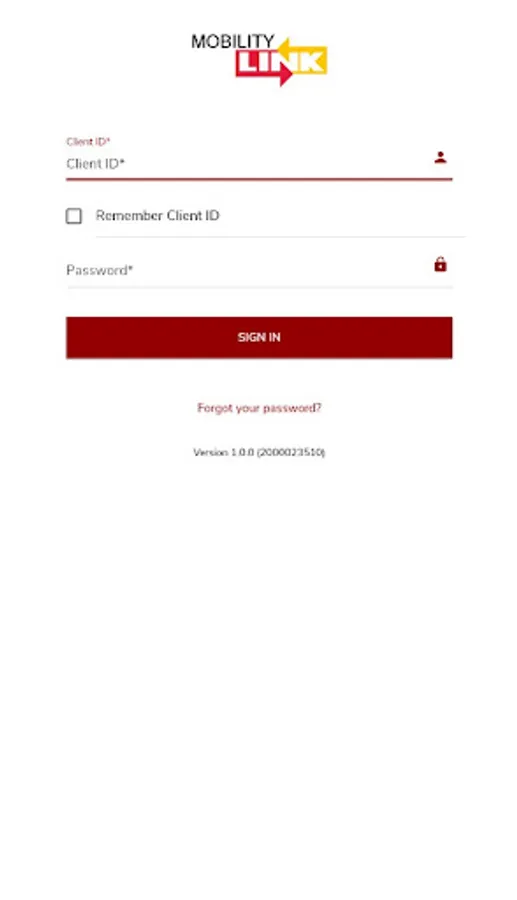The image size is (517, 900).
Task: Click the divider below Remember Client ID
Action: (280, 236)
